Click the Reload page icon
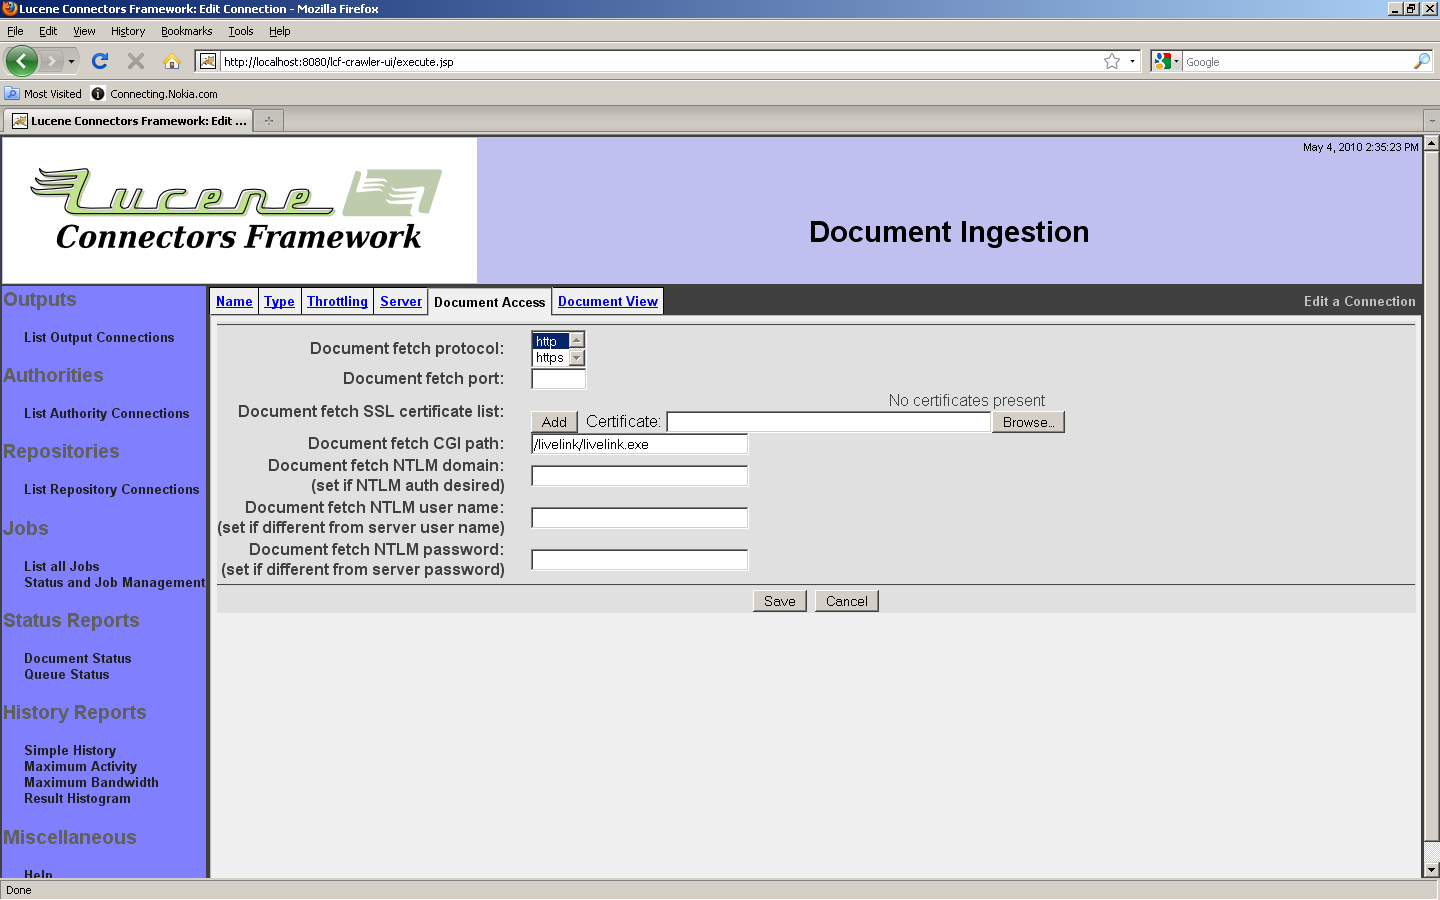This screenshot has width=1440, height=900. point(100,61)
